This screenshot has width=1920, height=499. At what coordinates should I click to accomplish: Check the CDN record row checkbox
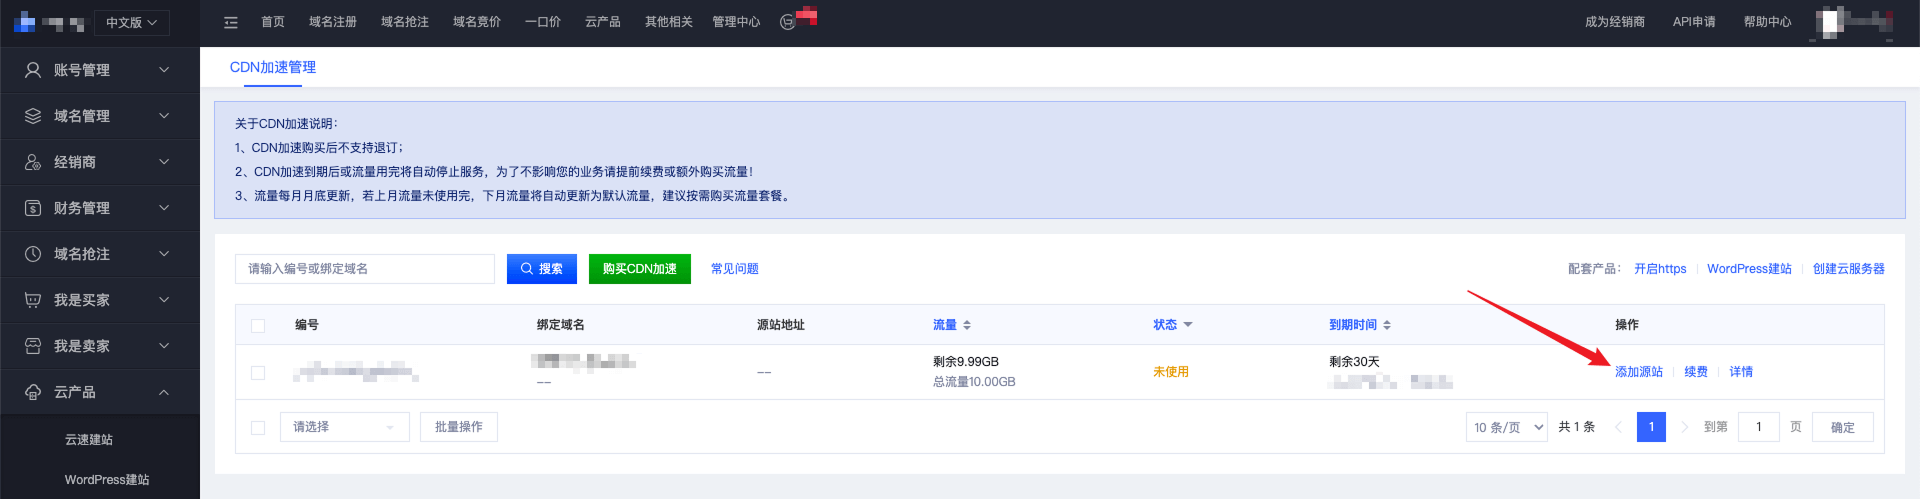258,372
